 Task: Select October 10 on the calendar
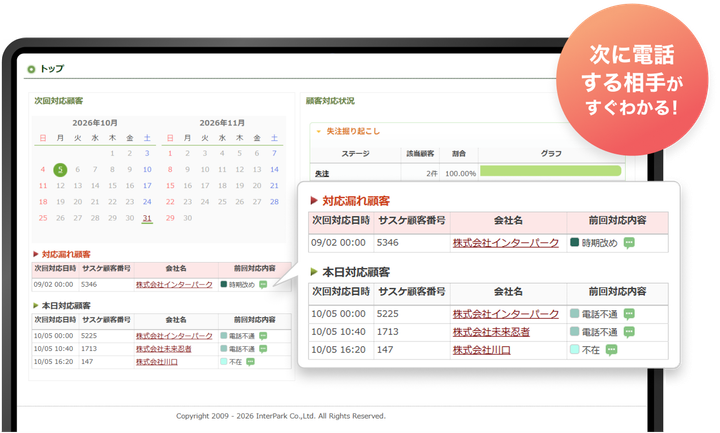point(147,169)
